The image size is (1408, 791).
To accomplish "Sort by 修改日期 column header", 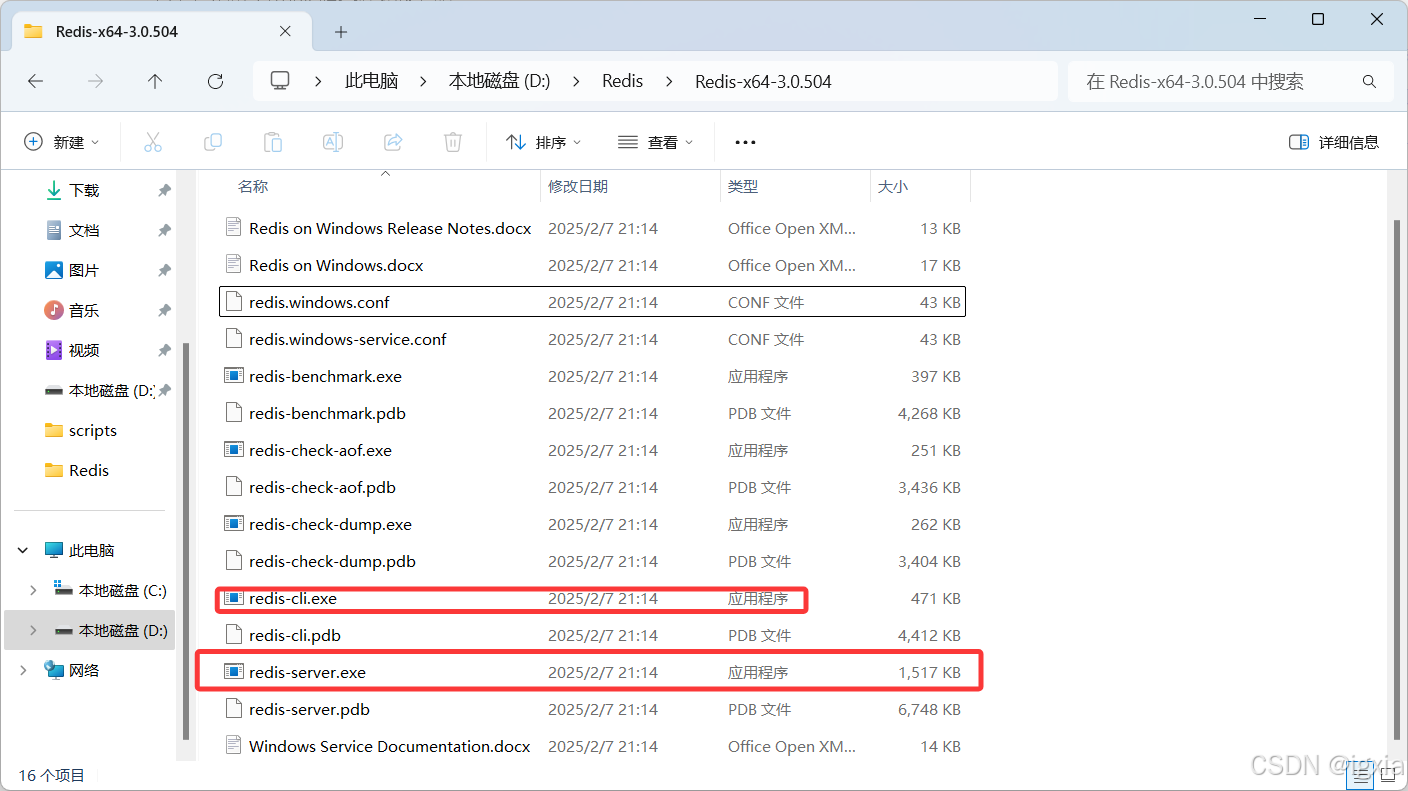I will tap(578, 186).
